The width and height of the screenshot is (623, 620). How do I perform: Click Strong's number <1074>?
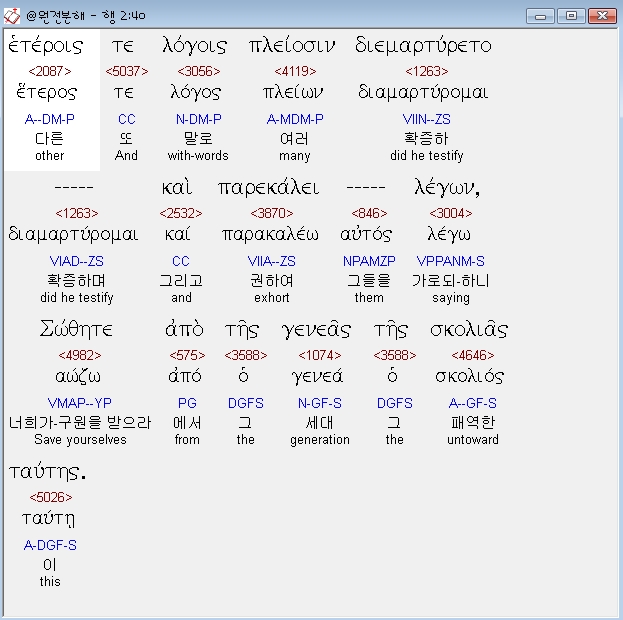click(x=320, y=355)
